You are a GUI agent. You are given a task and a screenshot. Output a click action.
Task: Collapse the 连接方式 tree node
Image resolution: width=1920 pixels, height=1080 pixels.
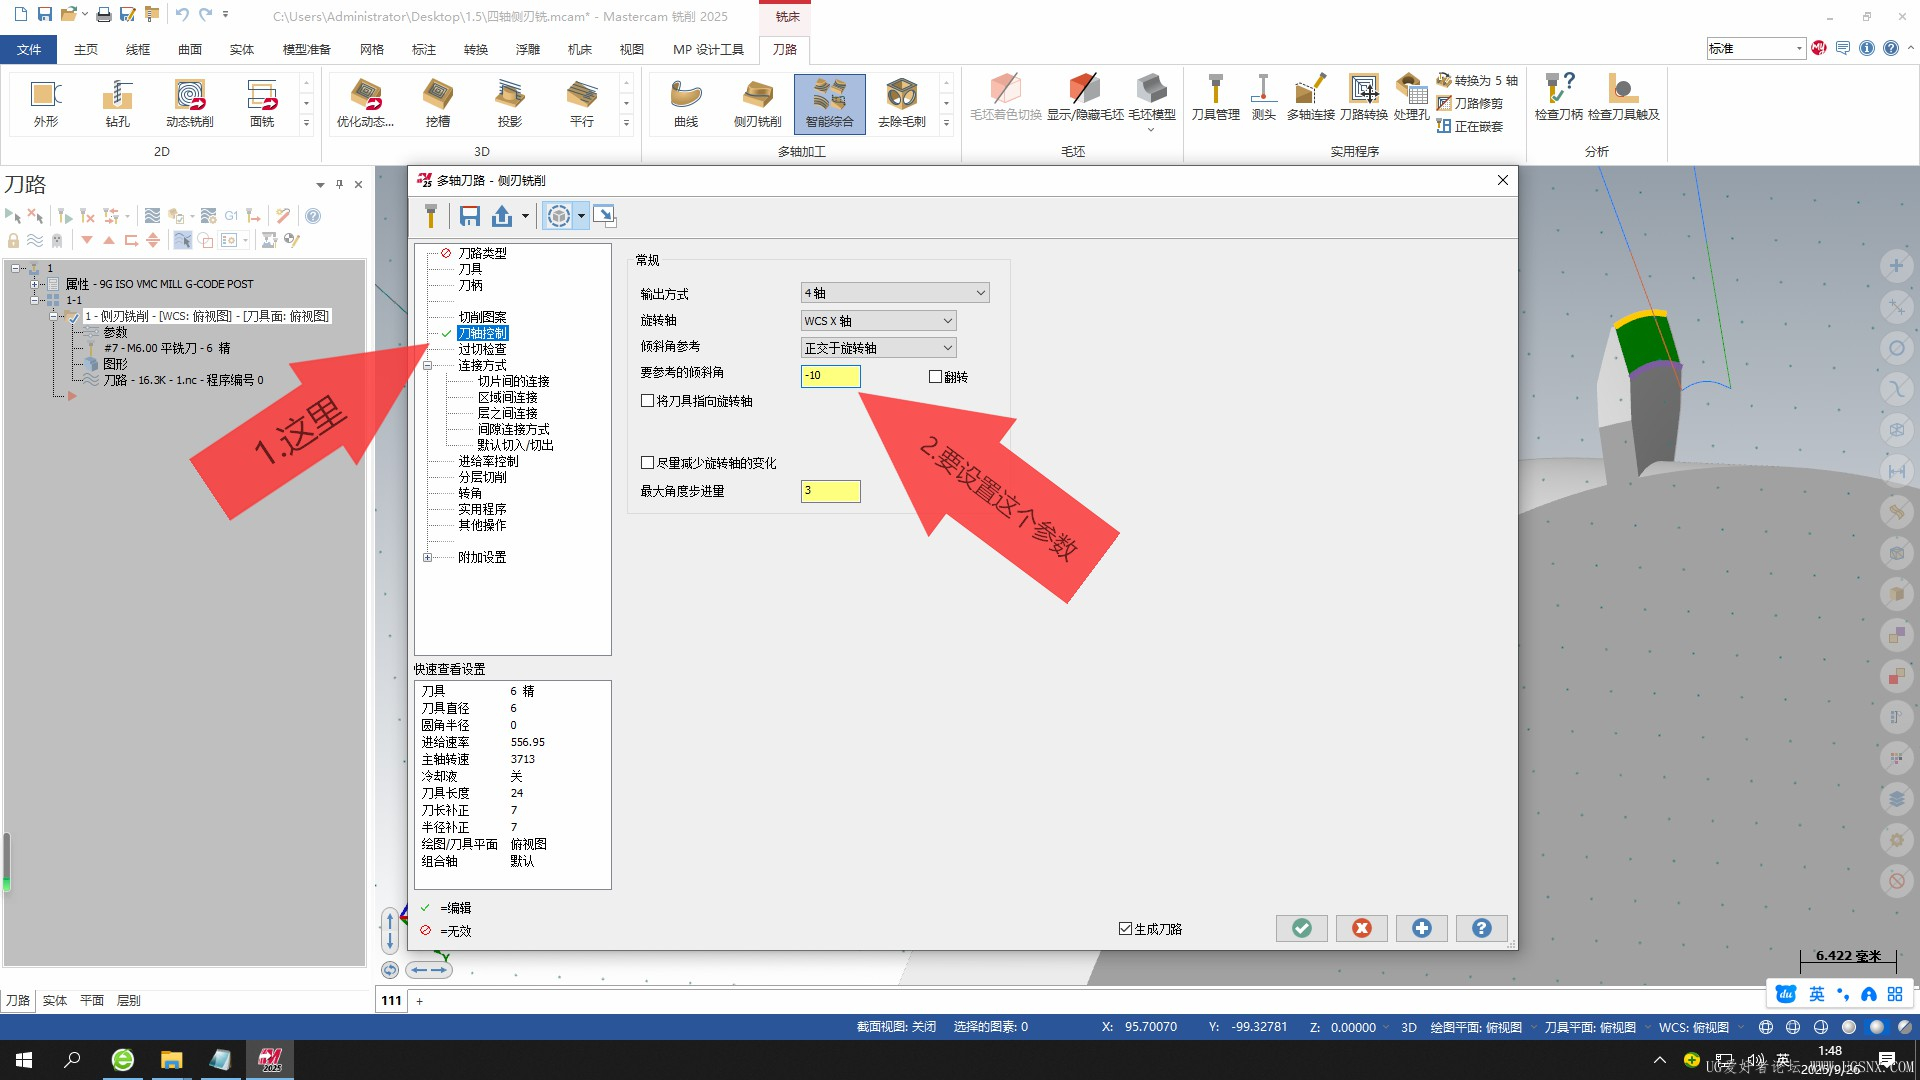(428, 366)
